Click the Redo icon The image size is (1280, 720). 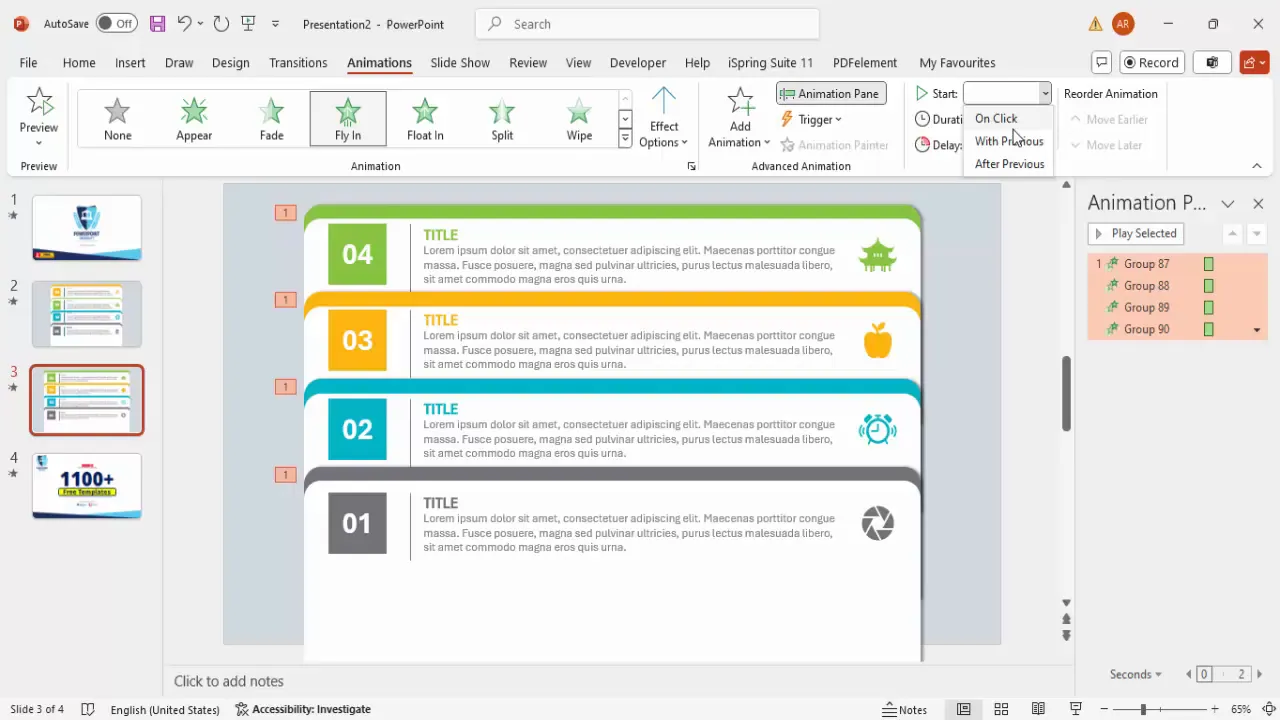pos(221,23)
